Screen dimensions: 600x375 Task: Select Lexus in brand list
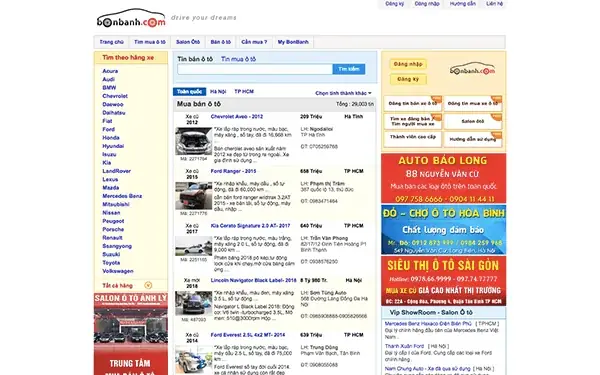(110, 179)
